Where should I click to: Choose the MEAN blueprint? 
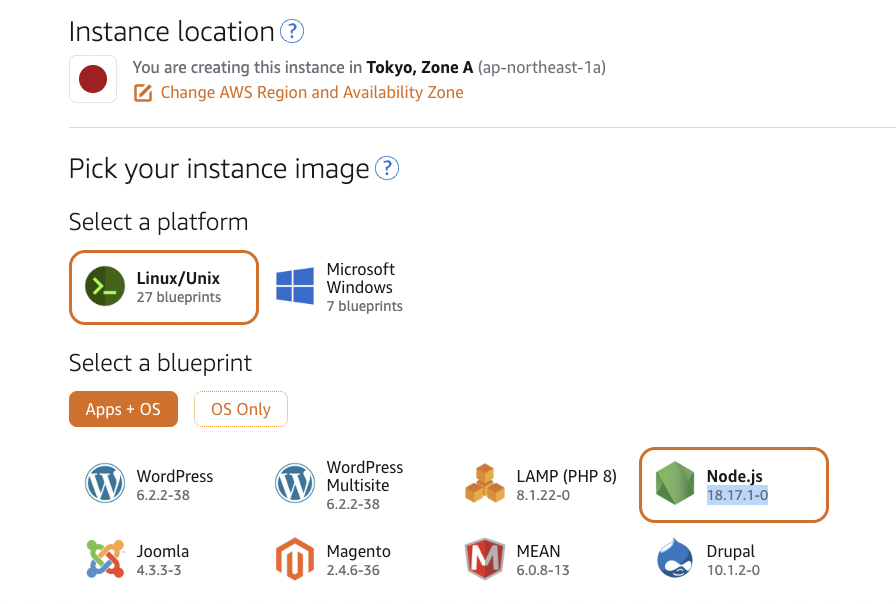click(519, 559)
